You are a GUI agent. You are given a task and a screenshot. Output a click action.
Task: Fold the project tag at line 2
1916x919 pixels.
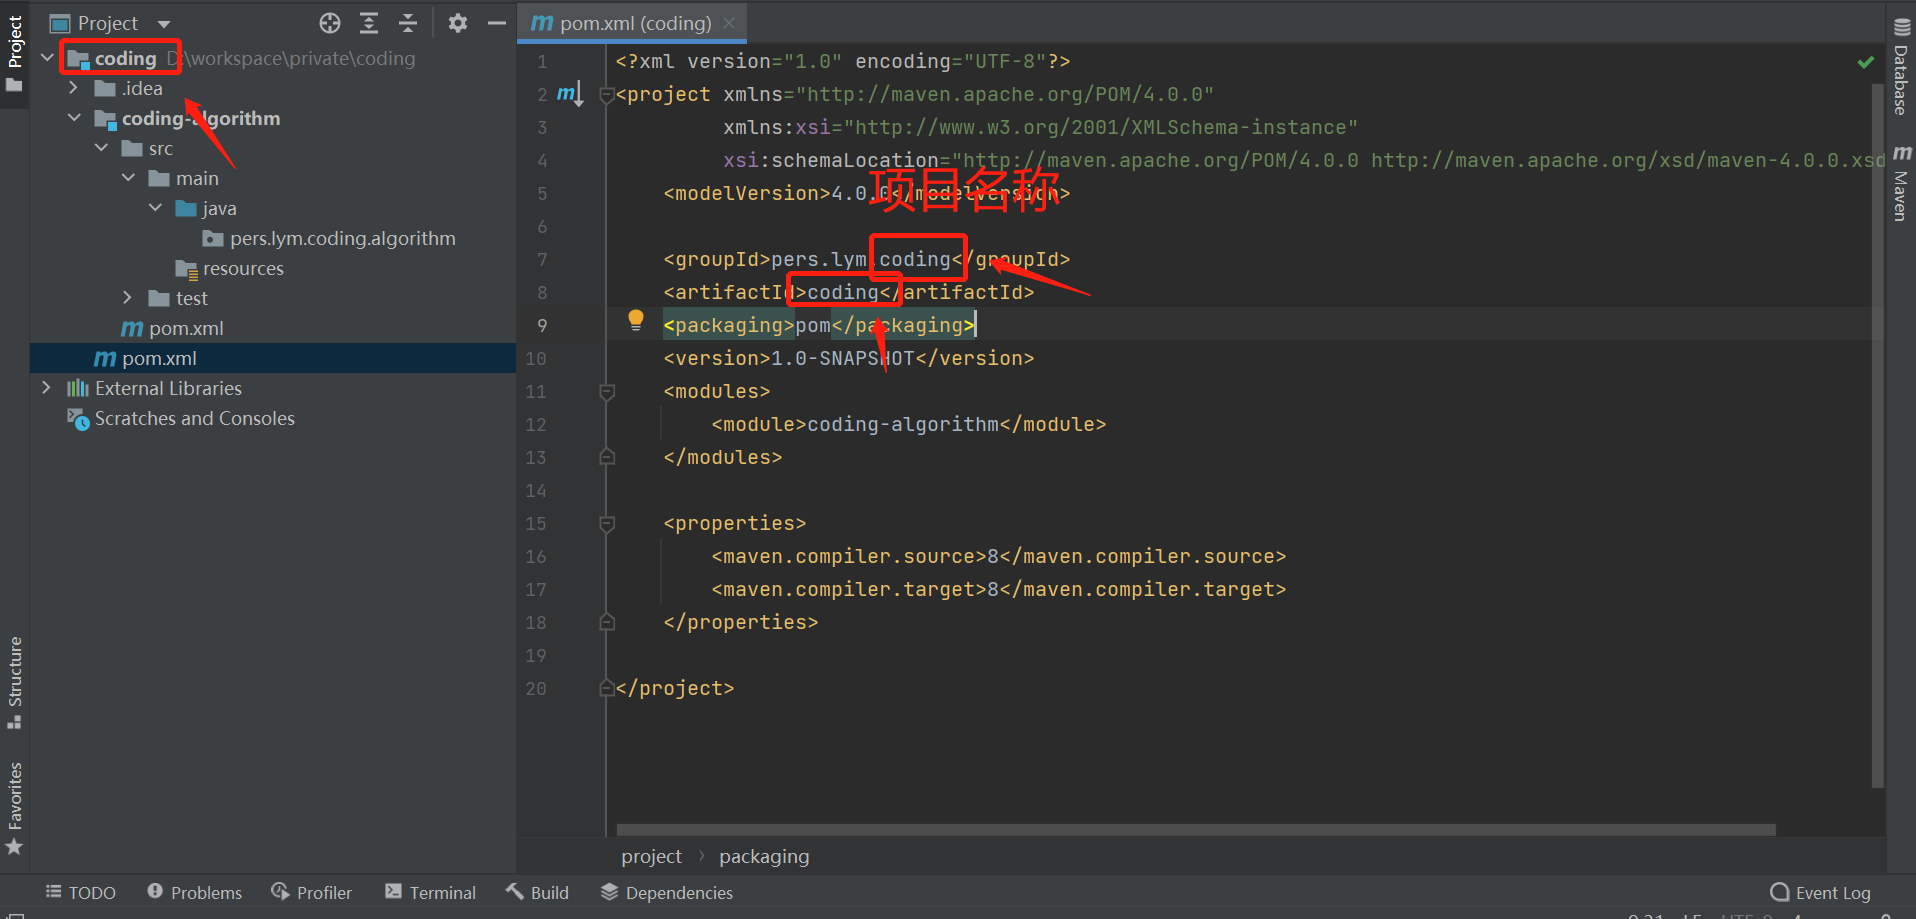[x=606, y=95]
